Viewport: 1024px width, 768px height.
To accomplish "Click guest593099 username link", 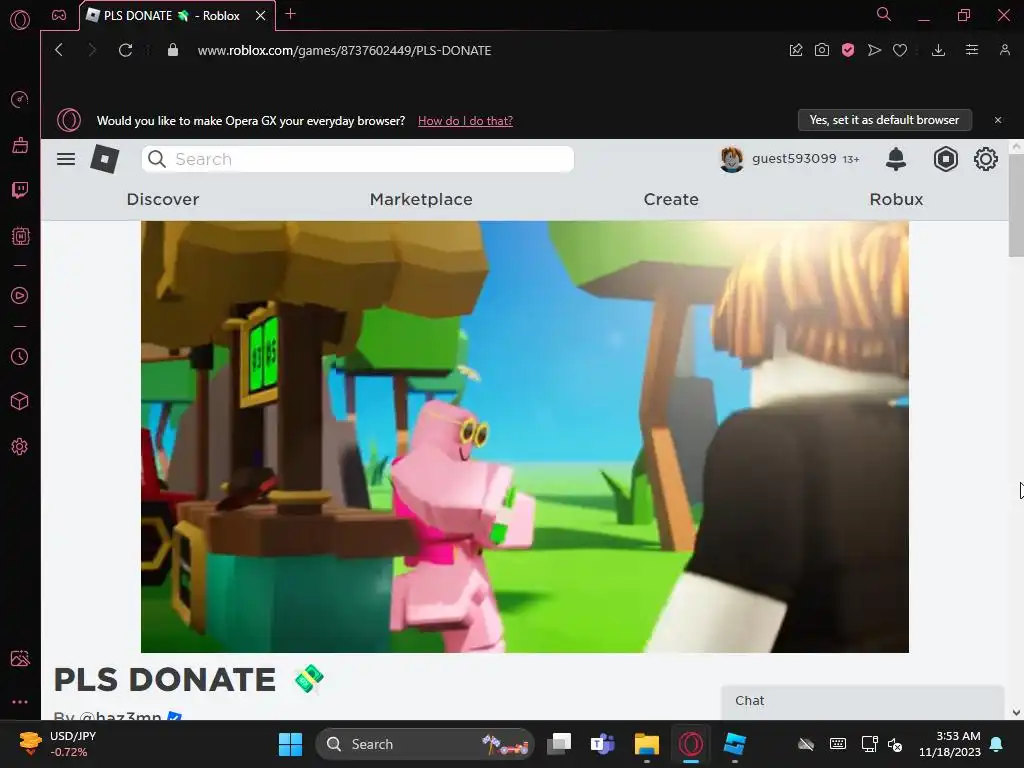I will [x=793, y=159].
